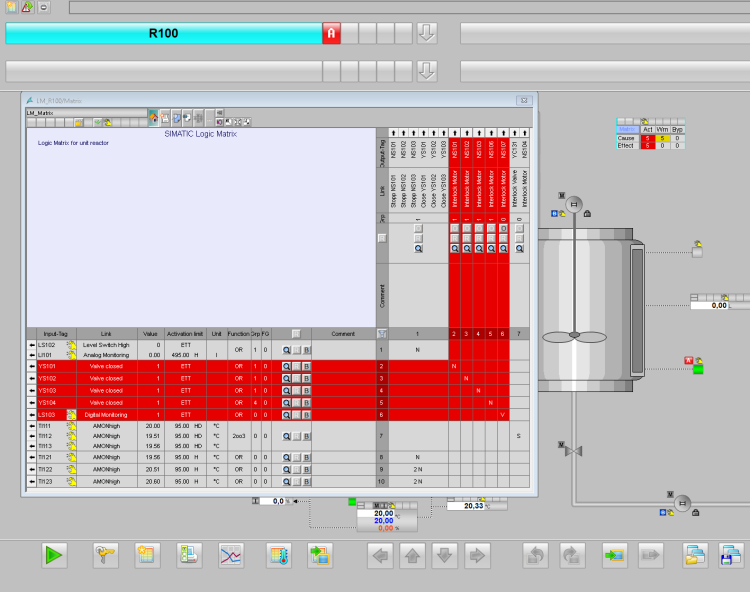750x592 pixels.
Task: Click the jump arrow left of YS101
Action: 32,366
